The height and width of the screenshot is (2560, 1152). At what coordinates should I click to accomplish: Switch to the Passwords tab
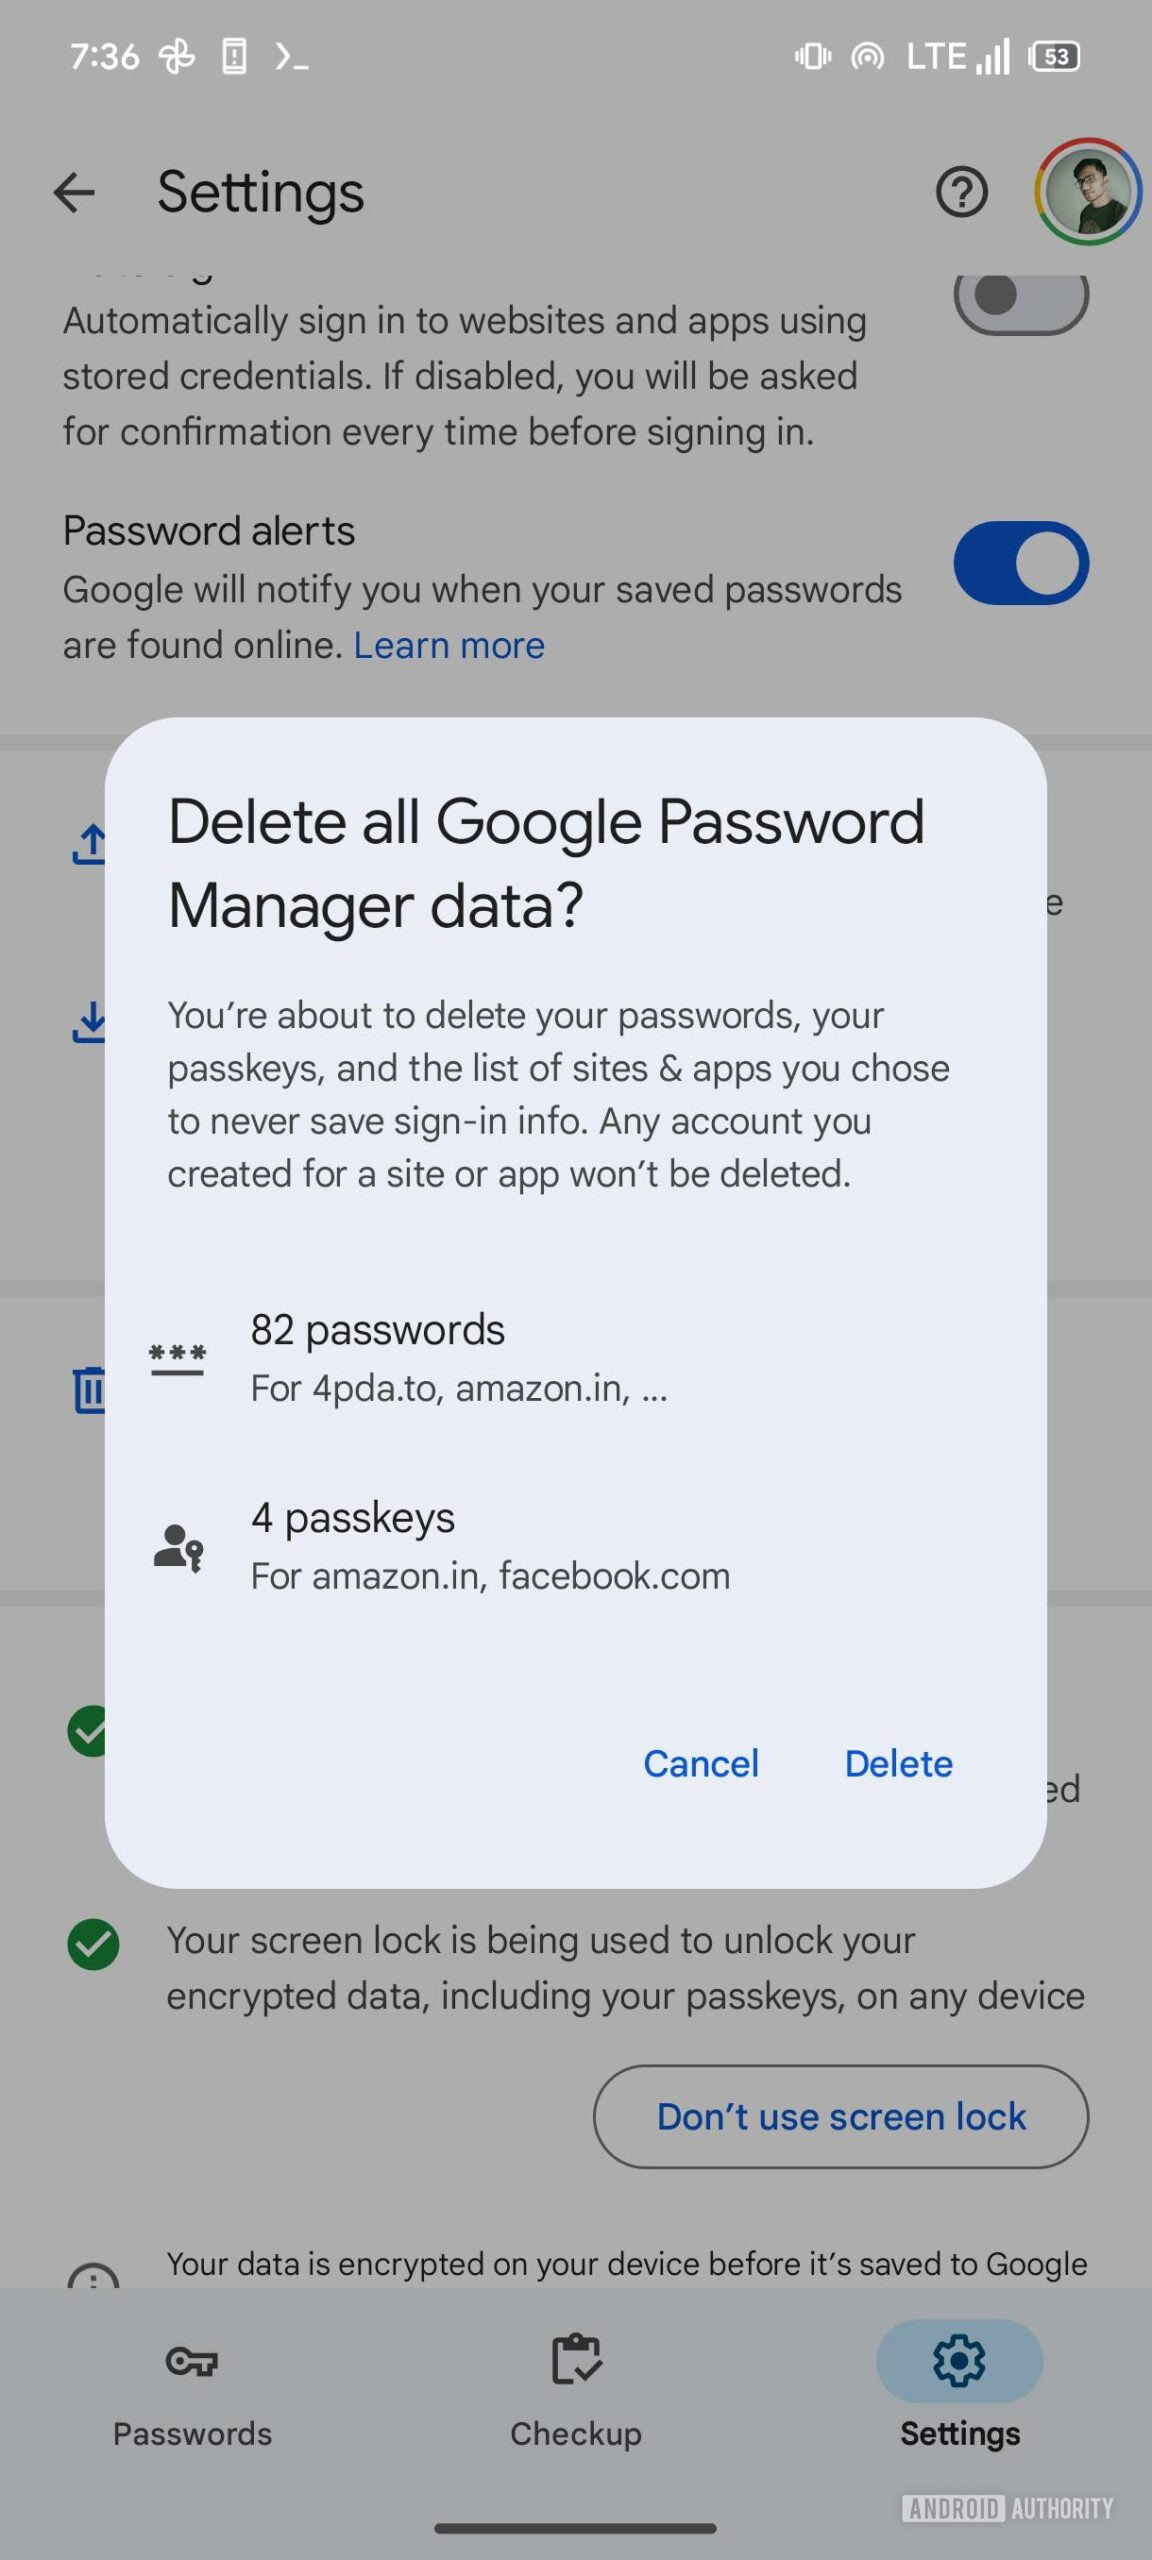coord(192,2392)
